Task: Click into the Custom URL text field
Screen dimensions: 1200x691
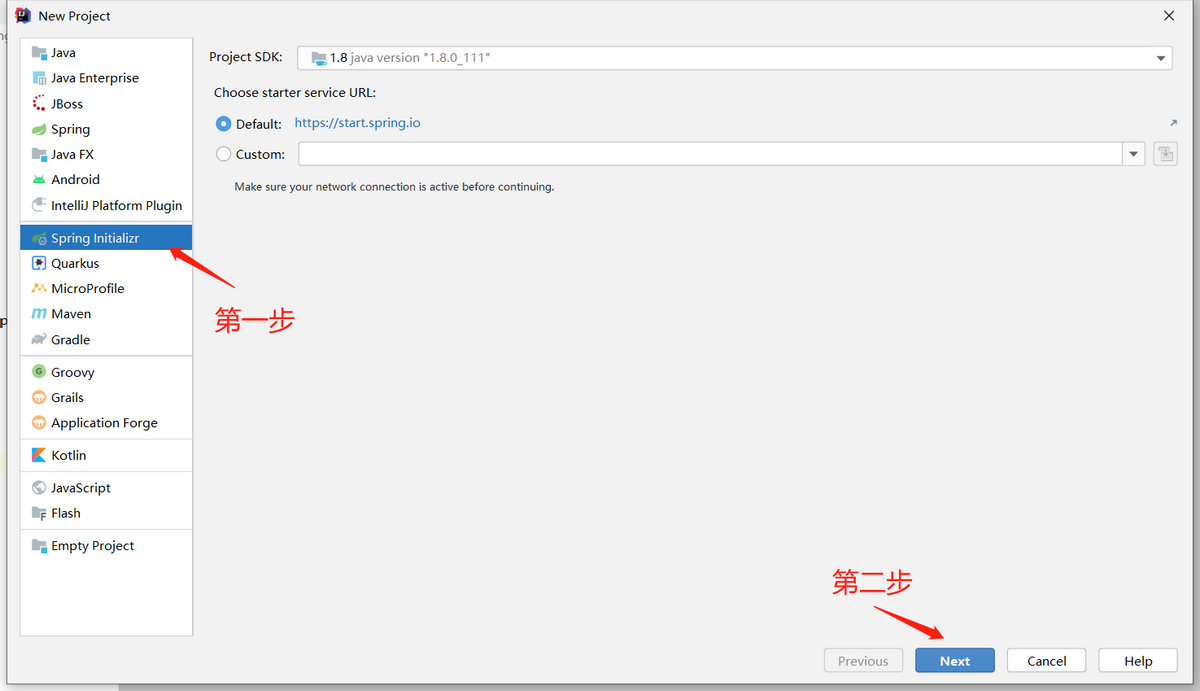Action: click(710, 154)
